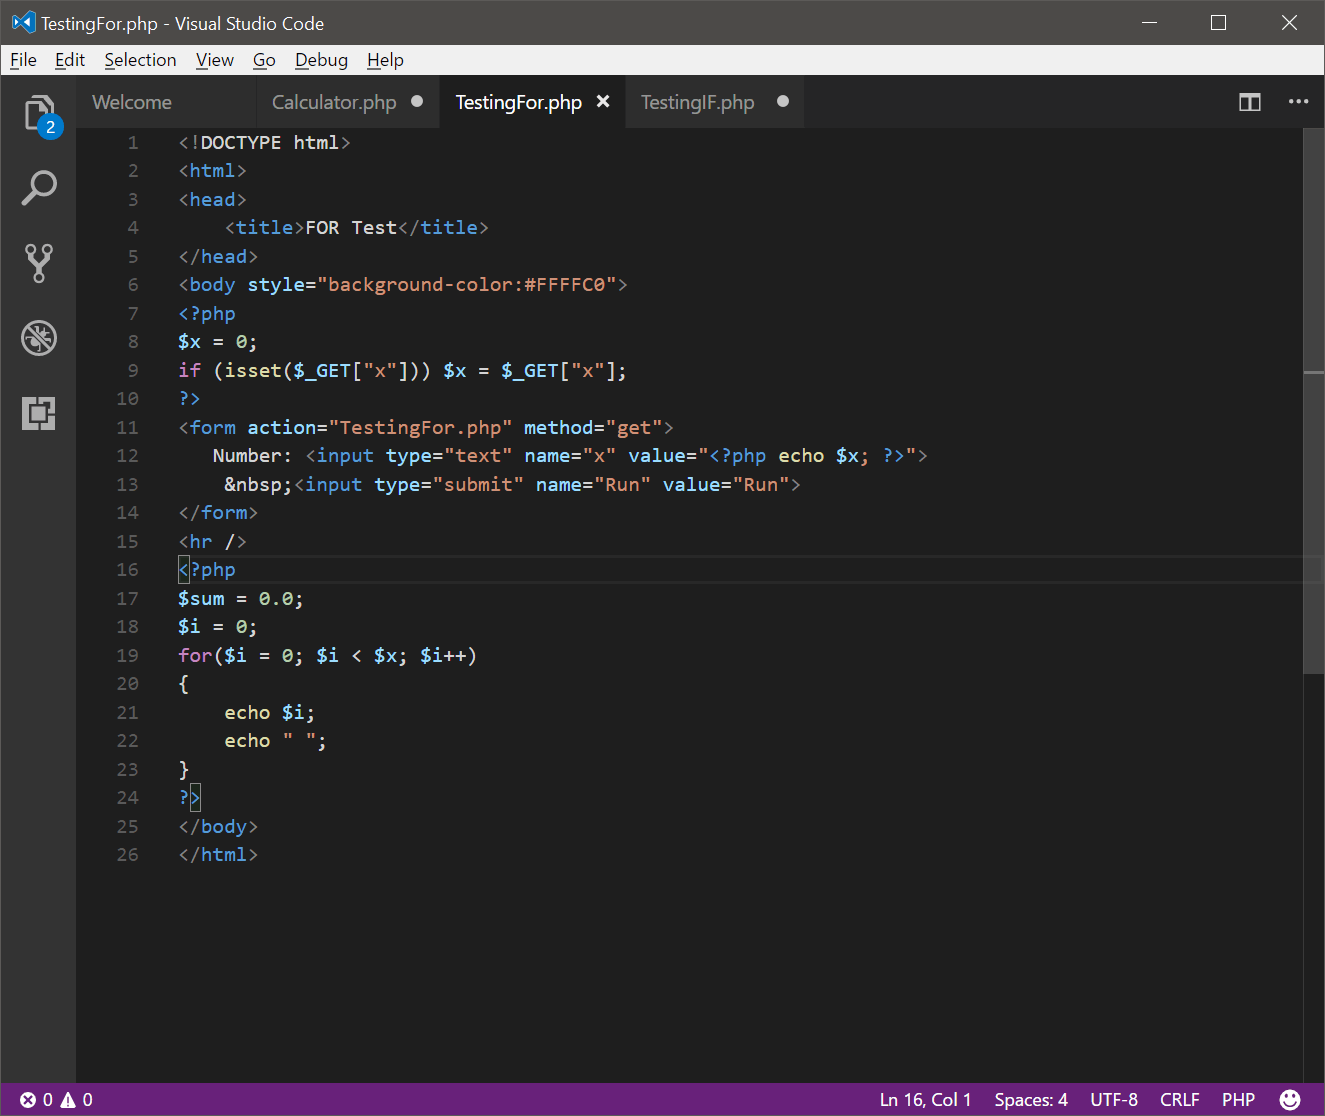The width and height of the screenshot is (1325, 1116).
Task: Open the Source Control (Git) view
Action: pos(39,263)
